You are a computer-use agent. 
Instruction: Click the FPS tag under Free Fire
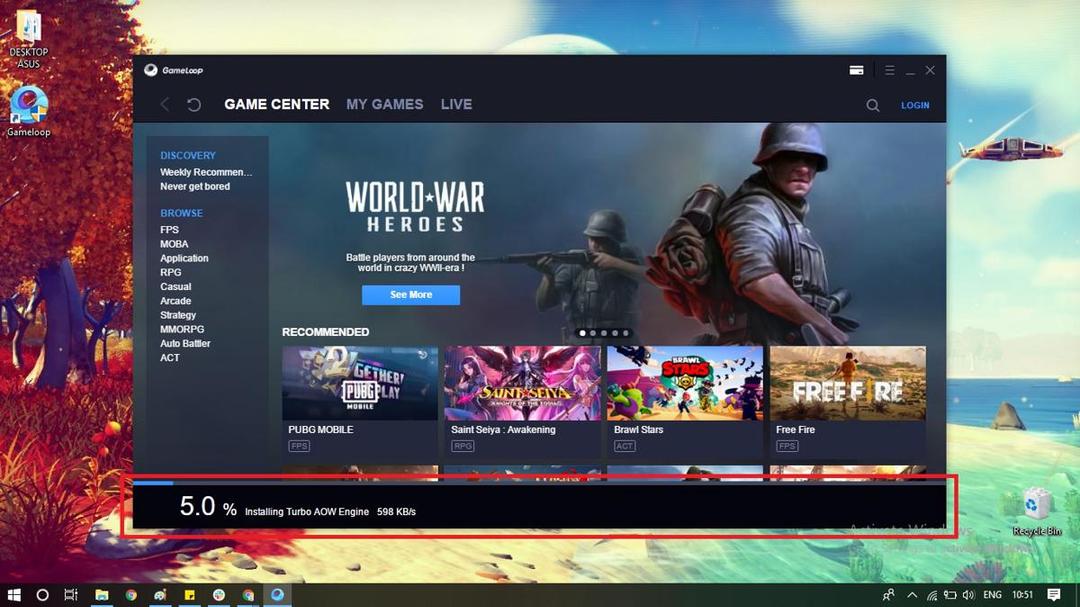pyautogui.click(x=787, y=446)
